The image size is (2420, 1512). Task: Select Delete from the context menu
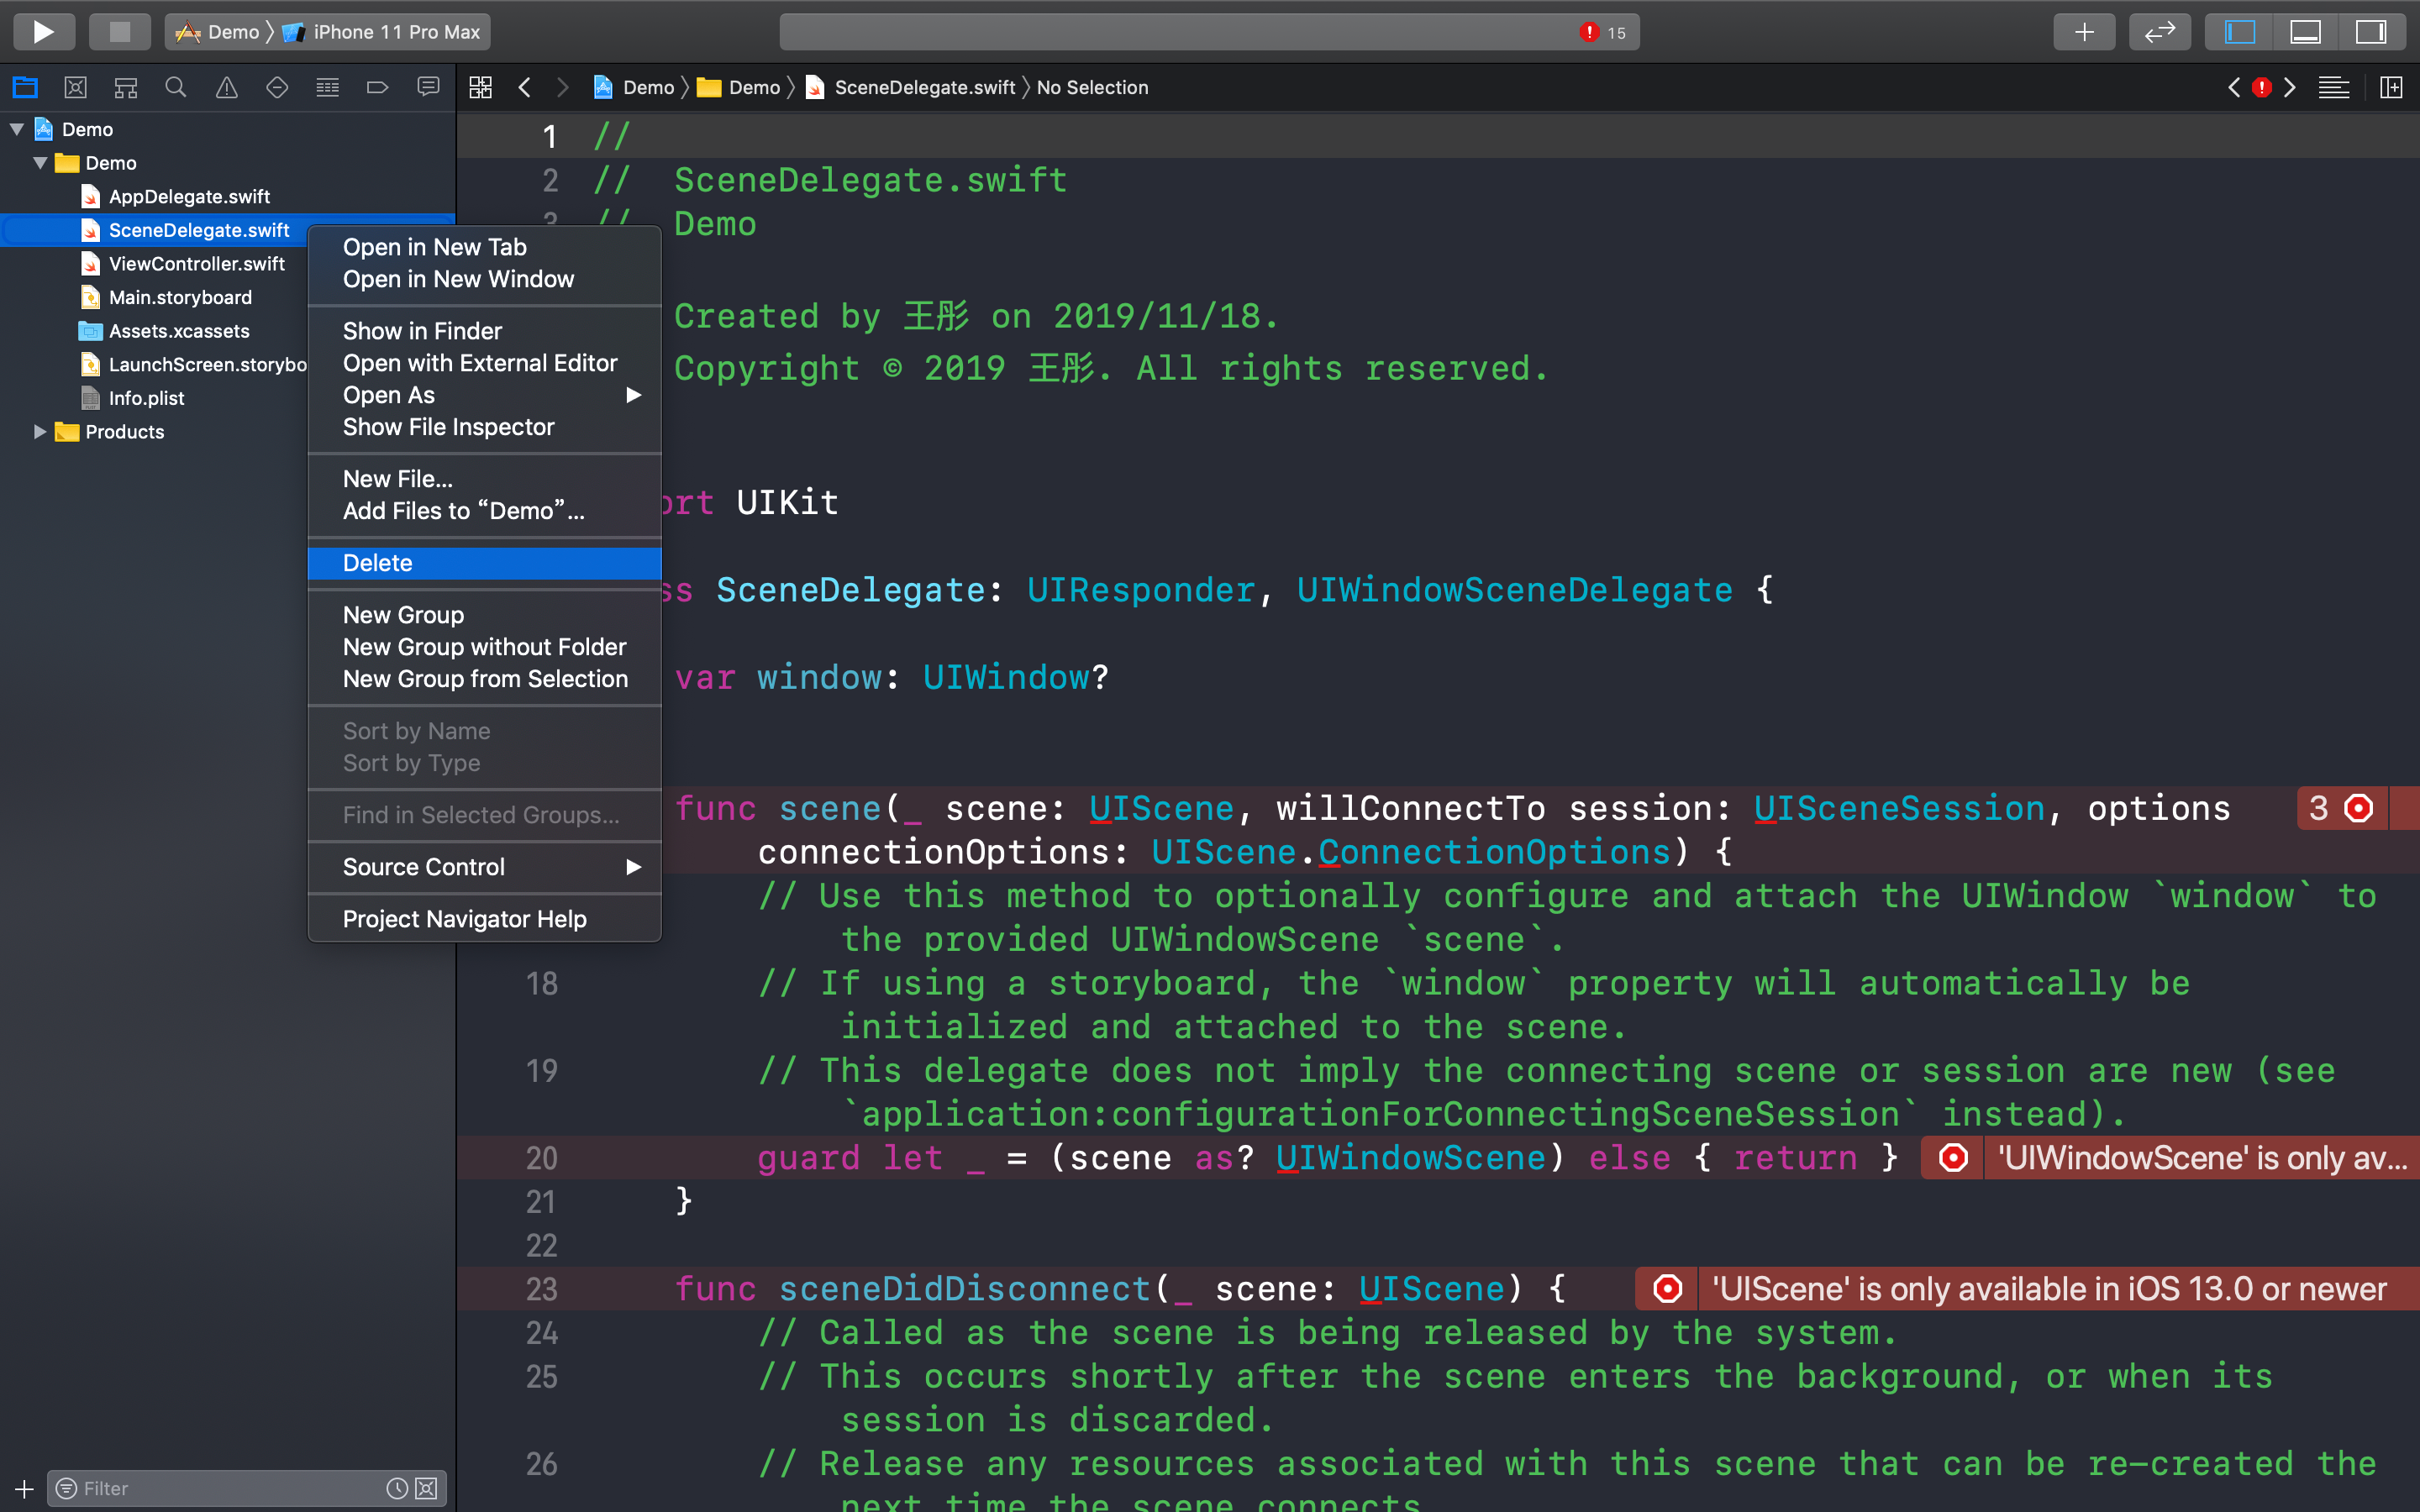(x=377, y=562)
